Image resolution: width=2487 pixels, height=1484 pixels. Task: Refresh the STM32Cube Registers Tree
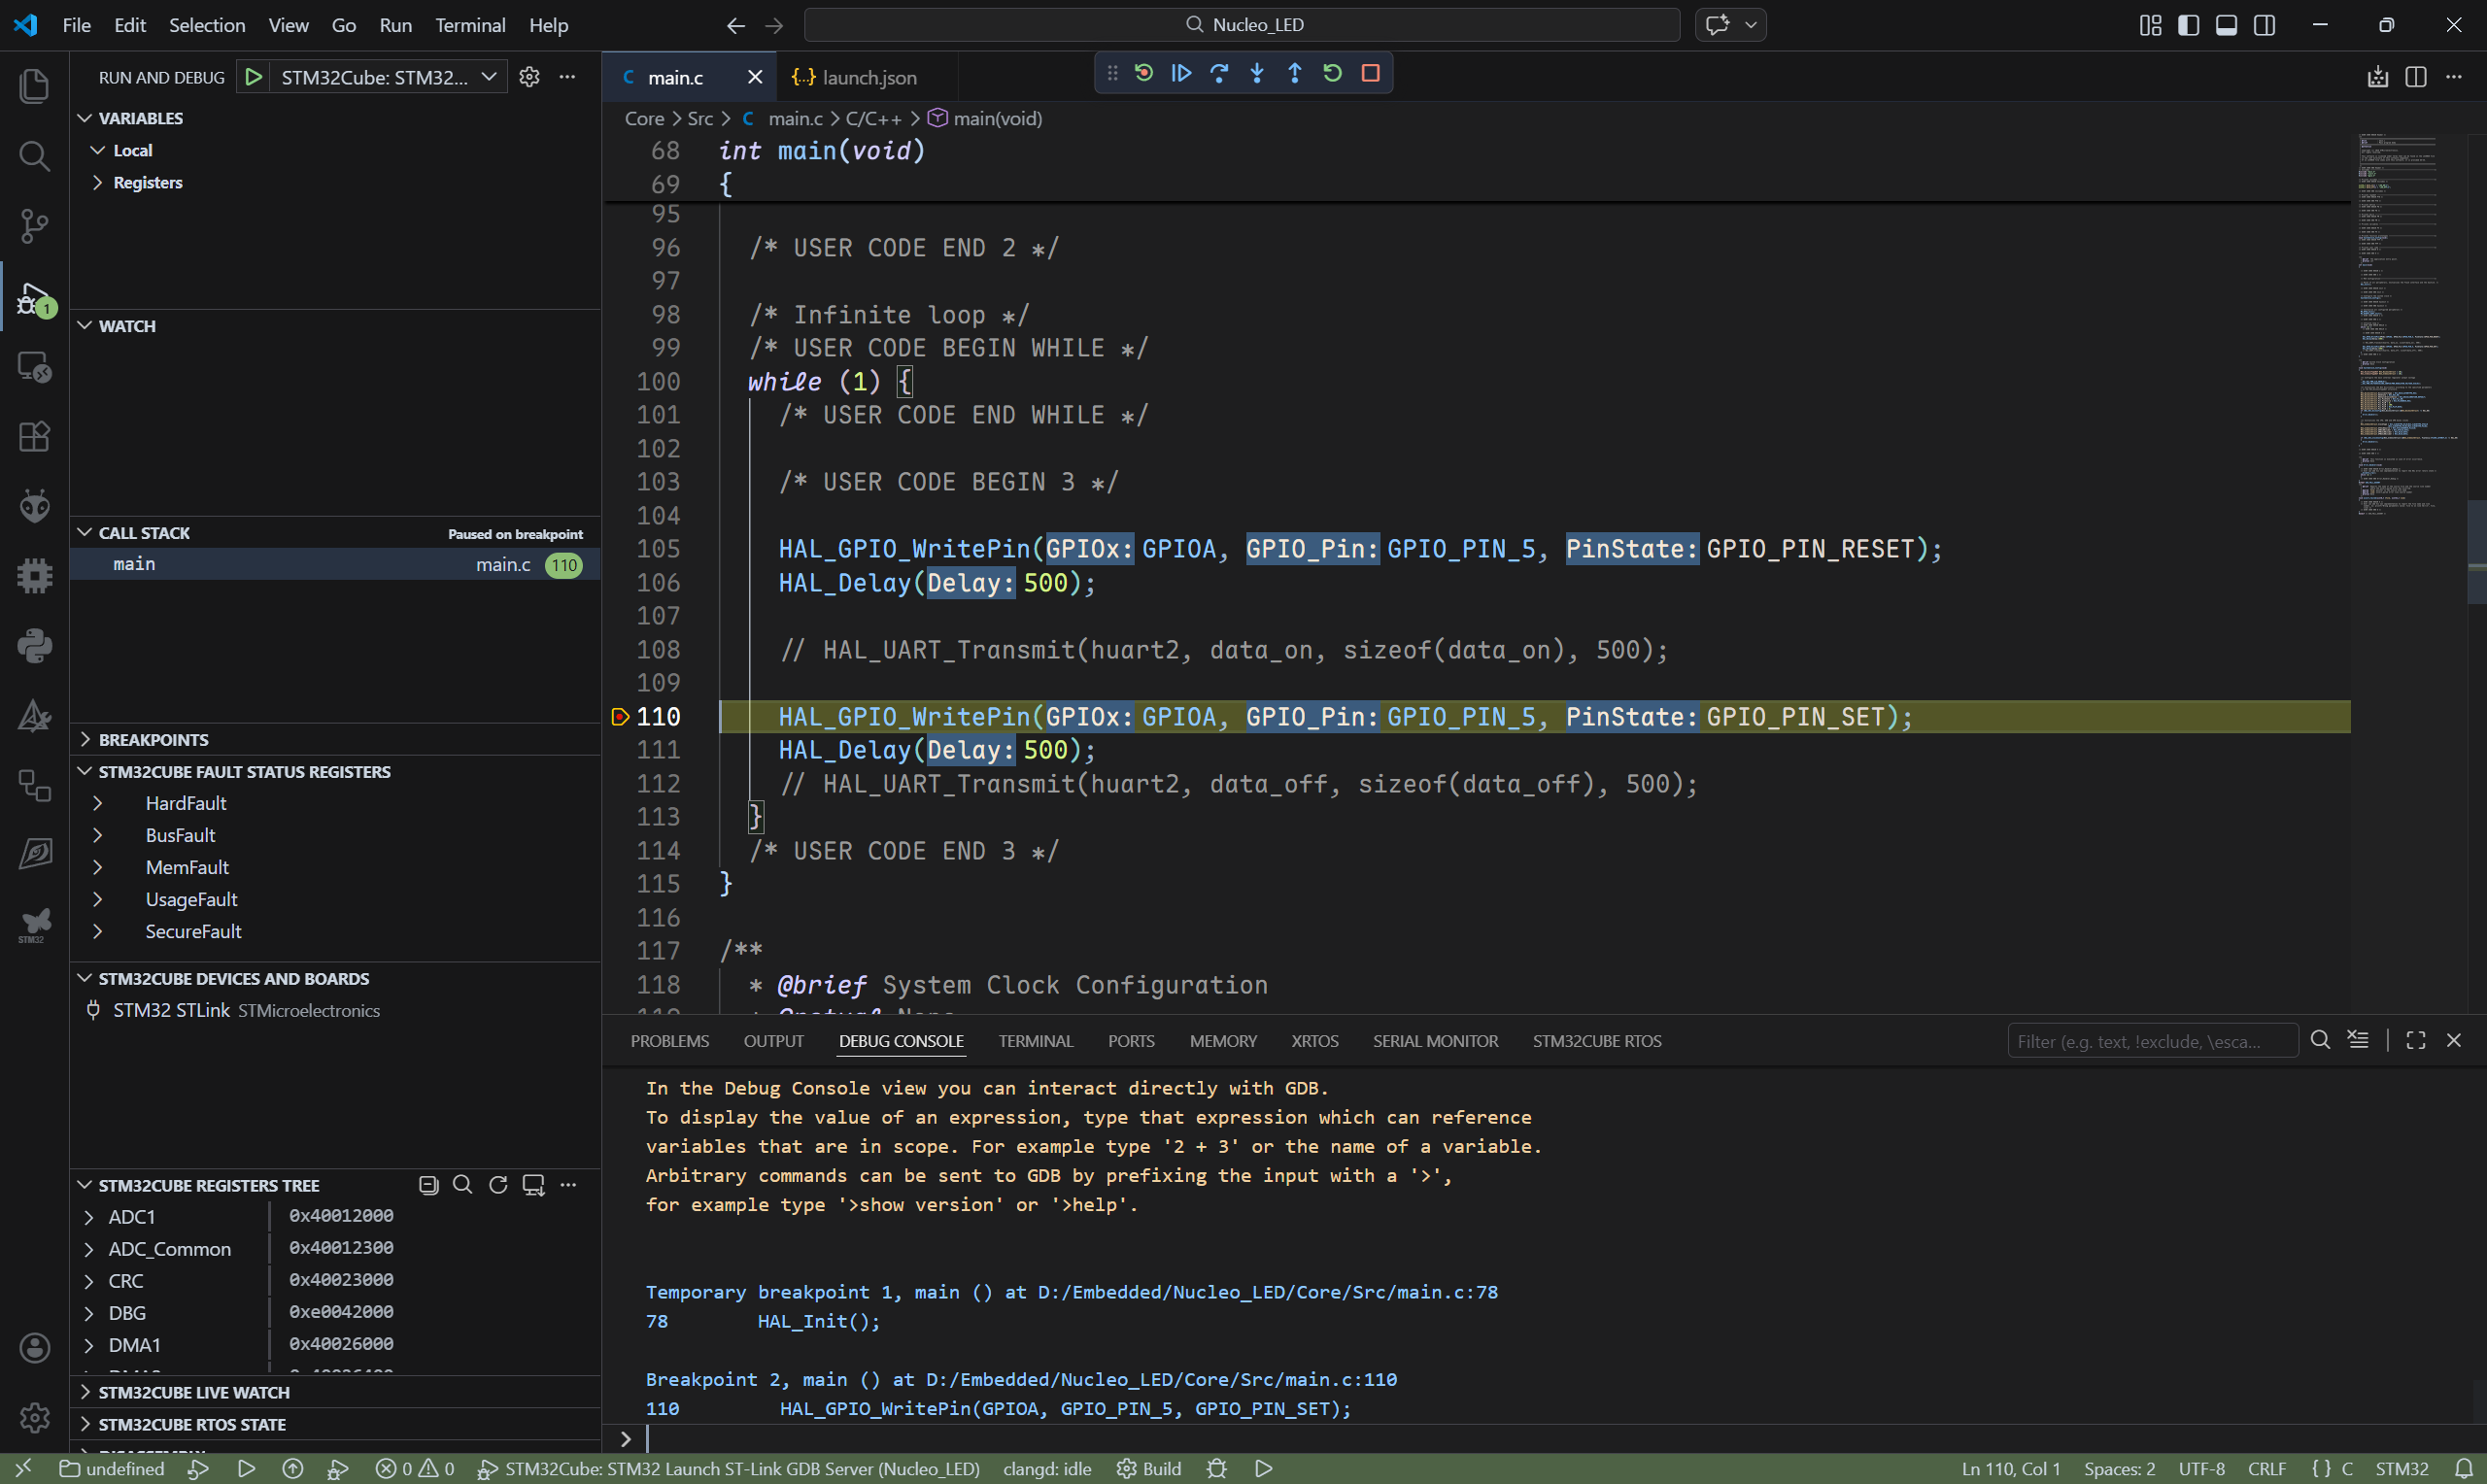(x=498, y=1185)
